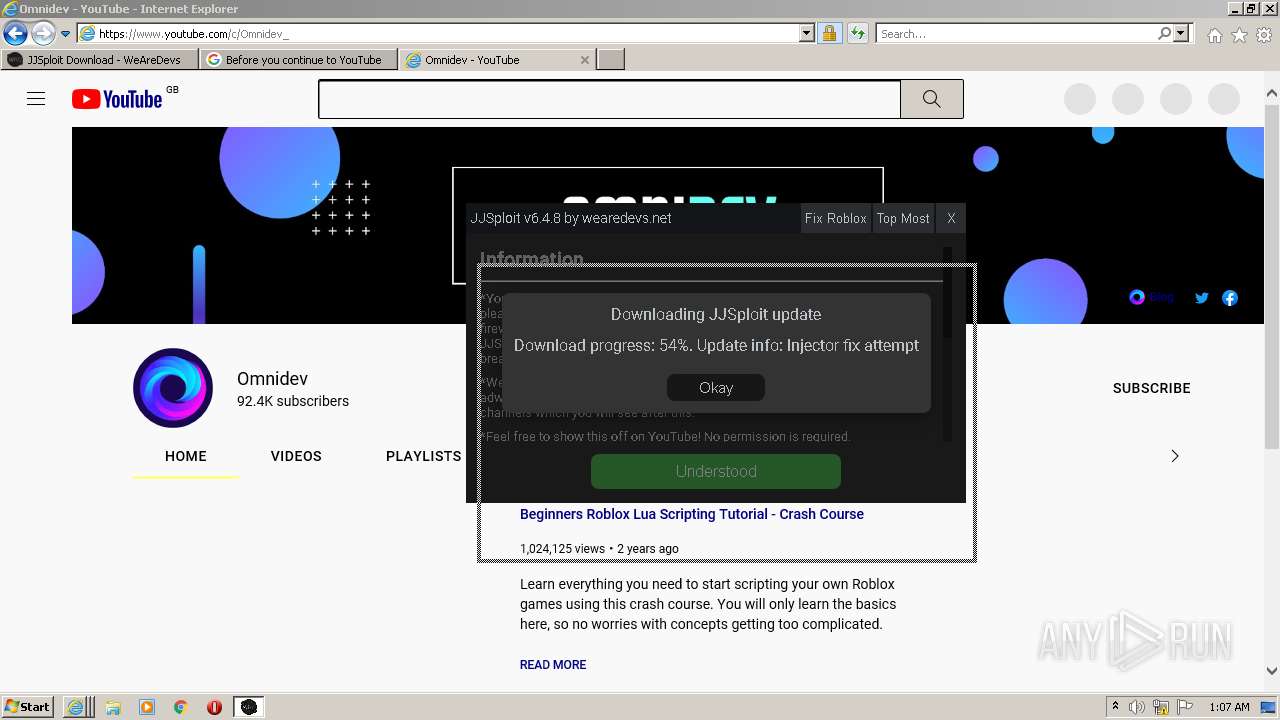Refresh the page with the green arrows icon
Image resolution: width=1280 pixels, height=720 pixels.
(857, 34)
